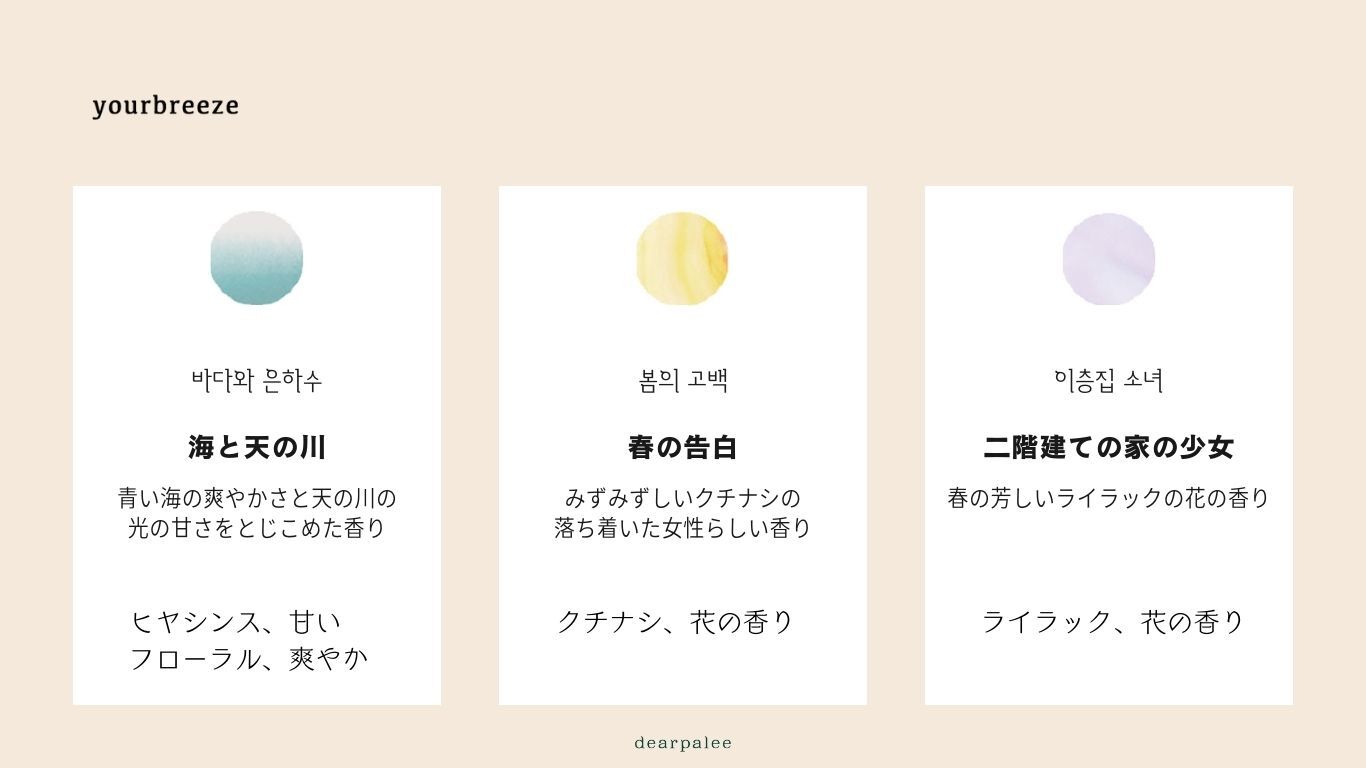Click the notes text ライラック、花の香り
Screen dimensions: 1366x768
click(x=1113, y=622)
